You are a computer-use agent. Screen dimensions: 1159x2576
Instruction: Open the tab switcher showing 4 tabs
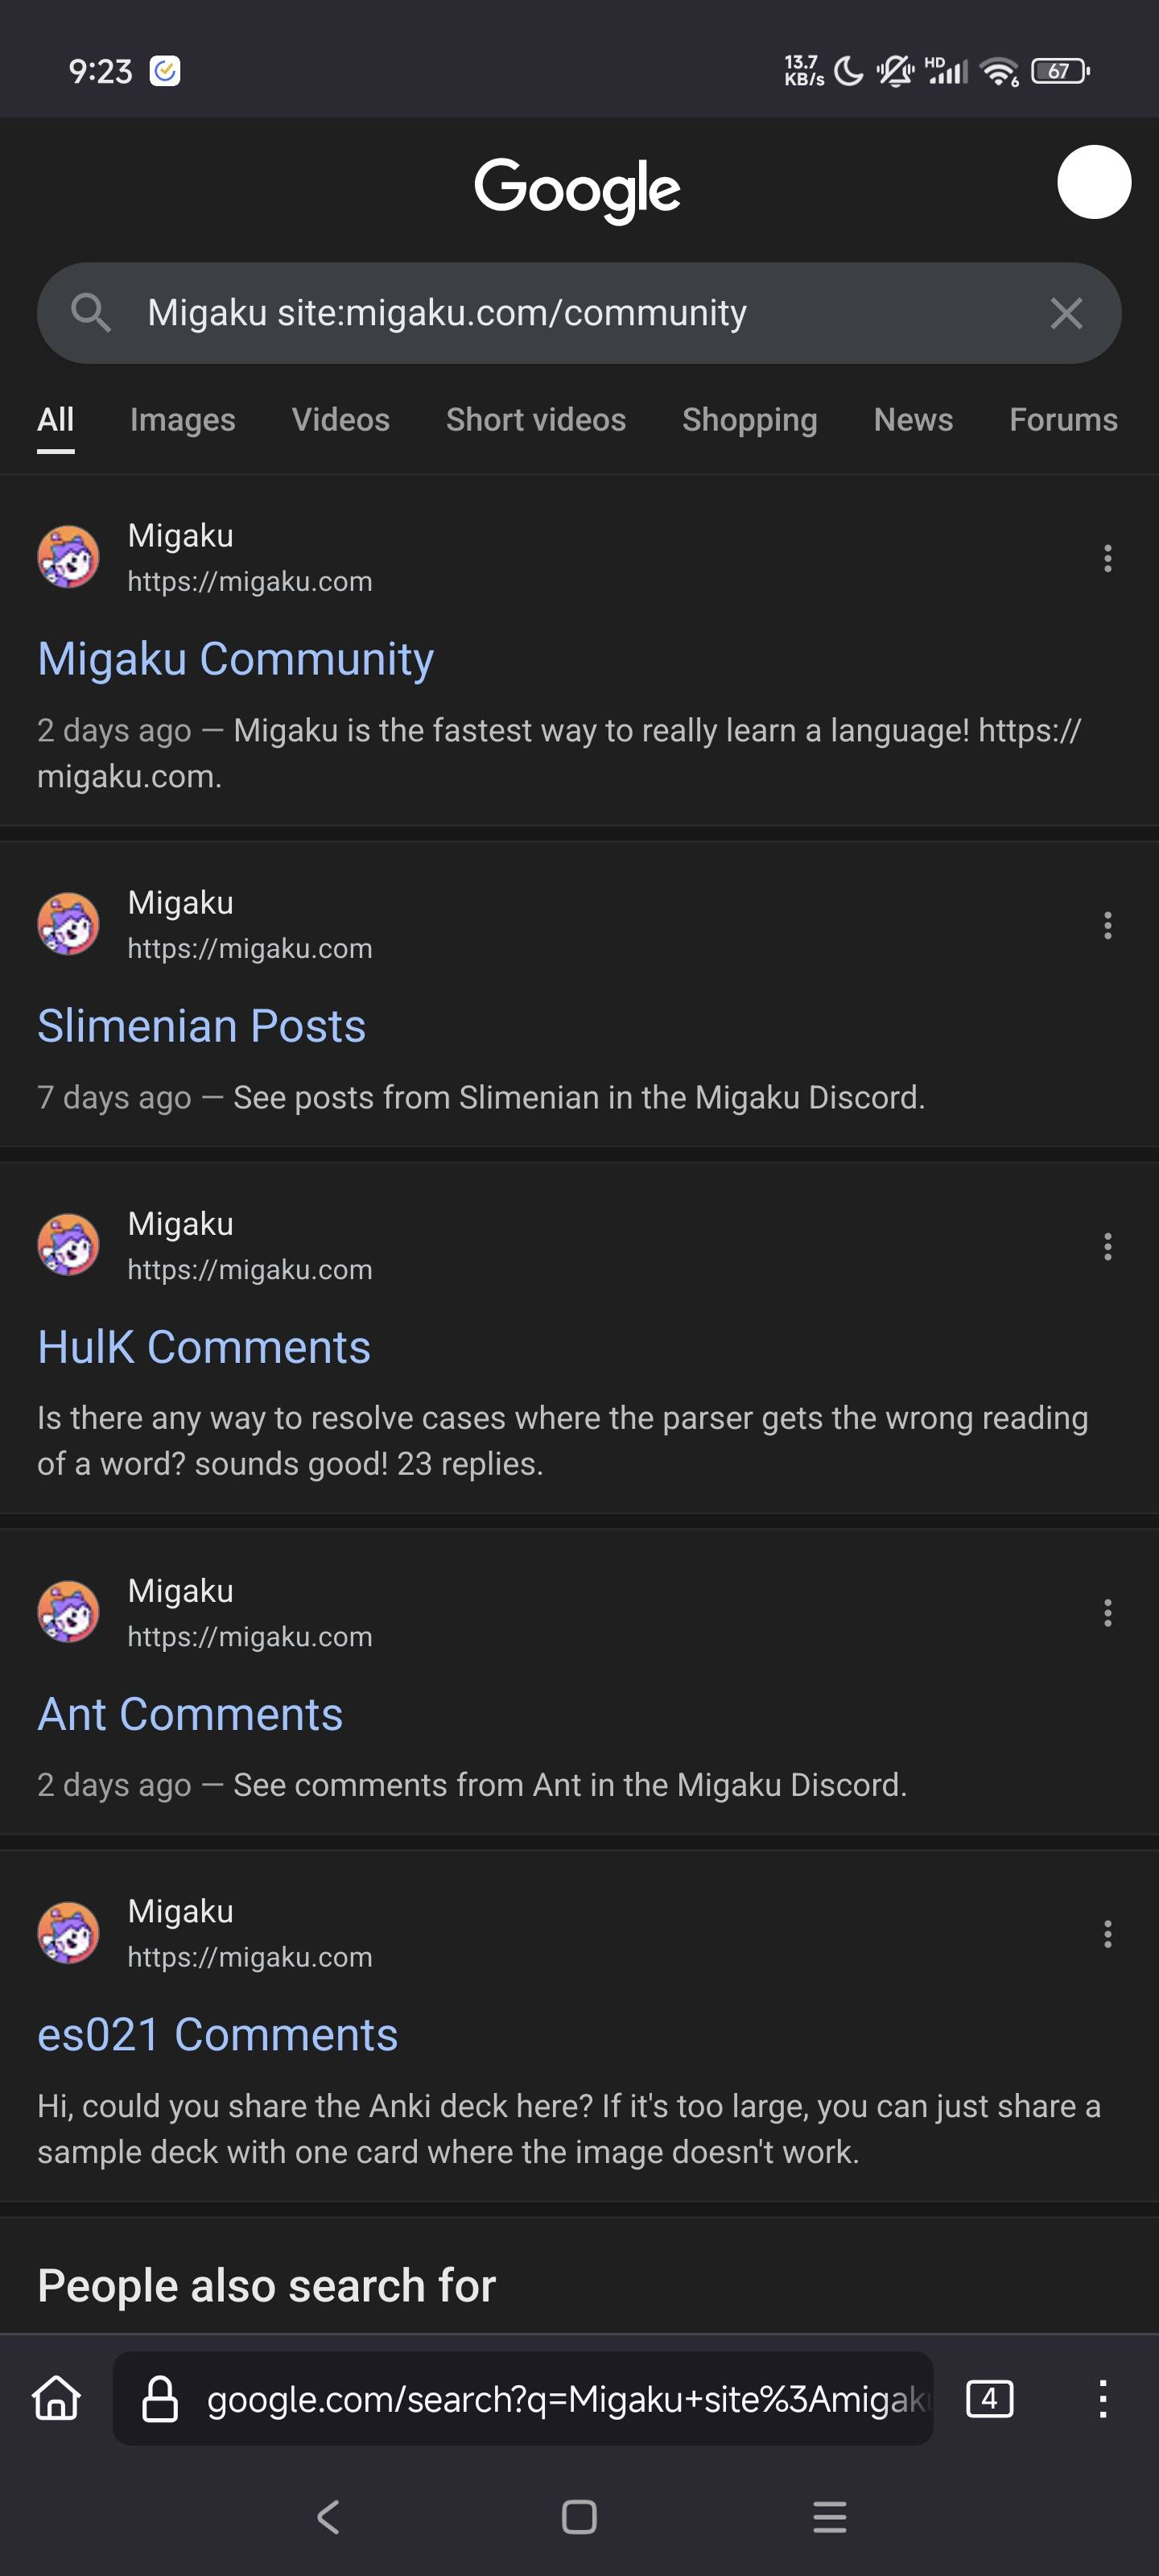[989, 2398]
